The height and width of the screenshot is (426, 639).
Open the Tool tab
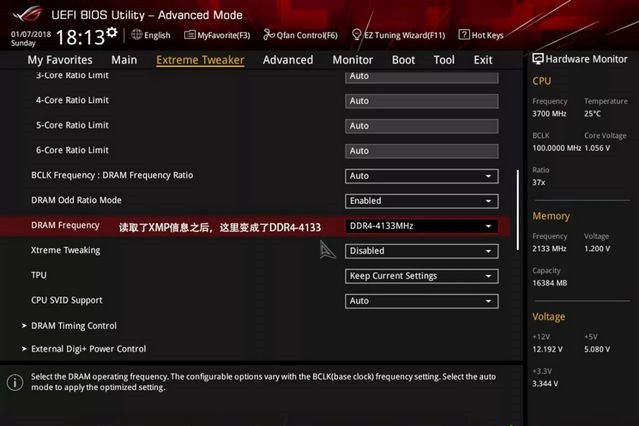pyautogui.click(x=444, y=60)
